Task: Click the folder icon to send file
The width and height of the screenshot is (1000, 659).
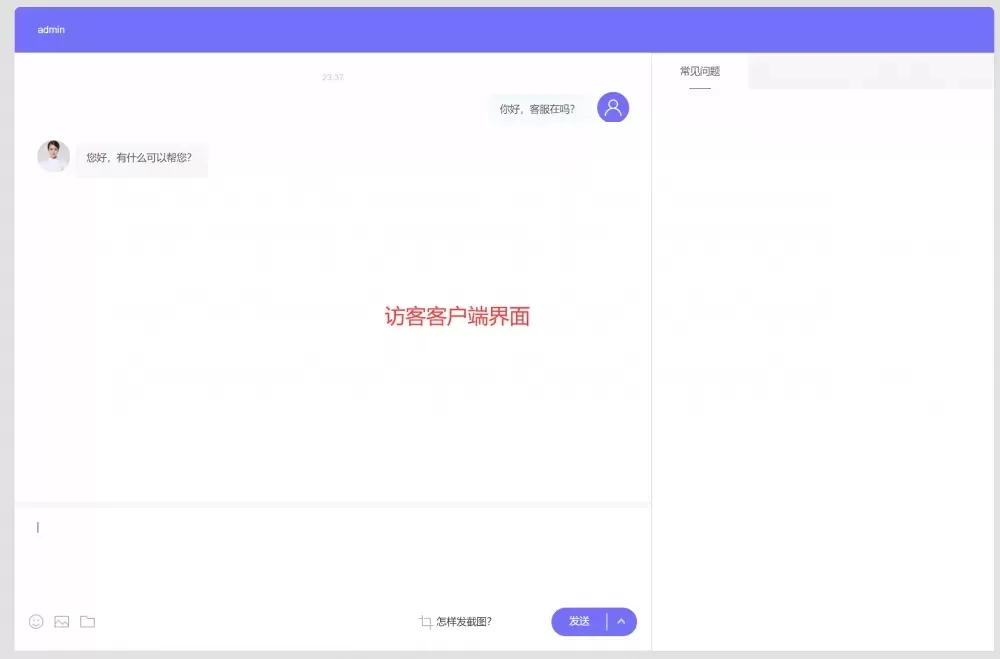Action: pyautogui.click(x=88, y=621)
